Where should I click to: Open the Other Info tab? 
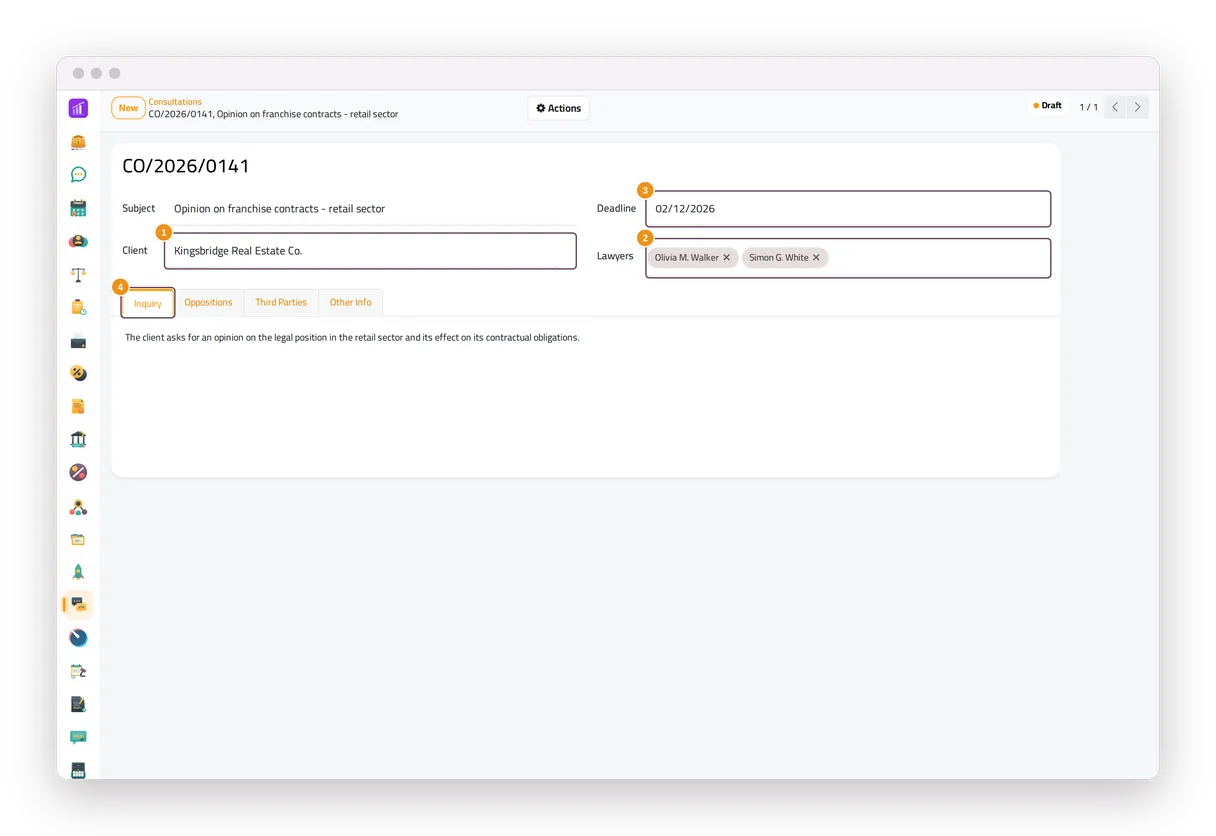point(350,302)
